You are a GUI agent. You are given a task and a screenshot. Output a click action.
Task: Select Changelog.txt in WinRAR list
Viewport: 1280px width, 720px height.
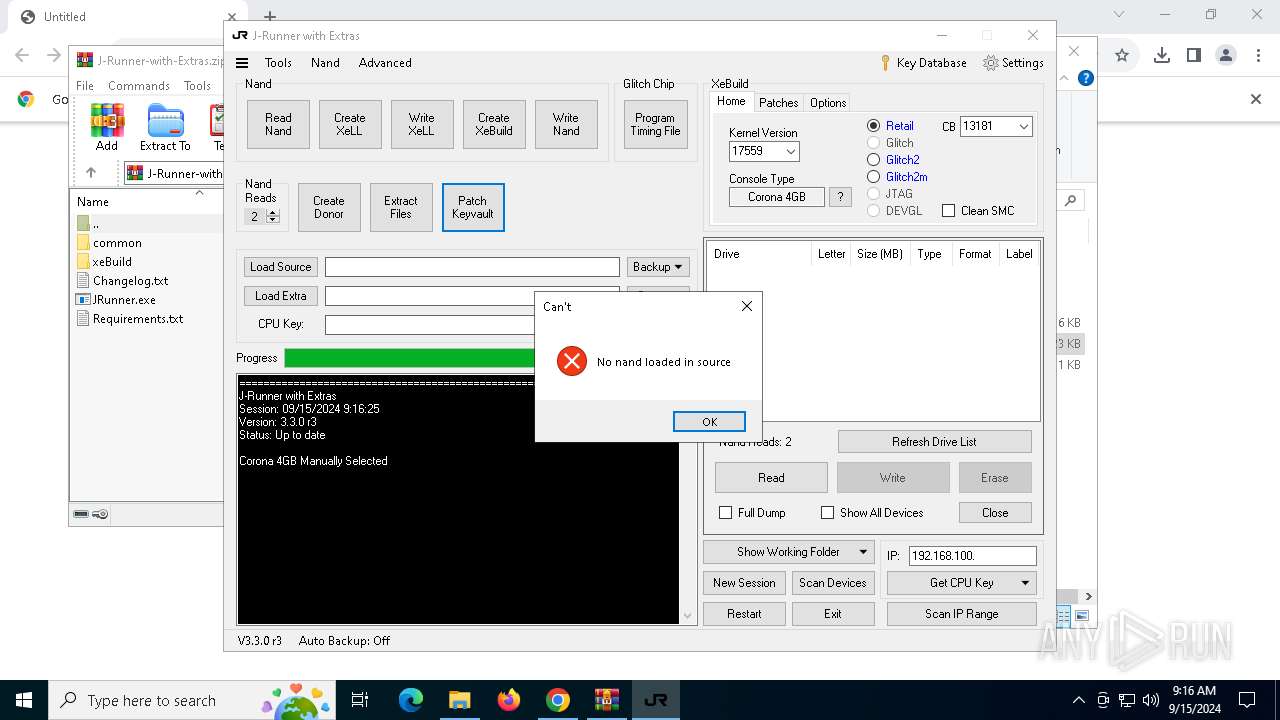click(x=130, y=281)
